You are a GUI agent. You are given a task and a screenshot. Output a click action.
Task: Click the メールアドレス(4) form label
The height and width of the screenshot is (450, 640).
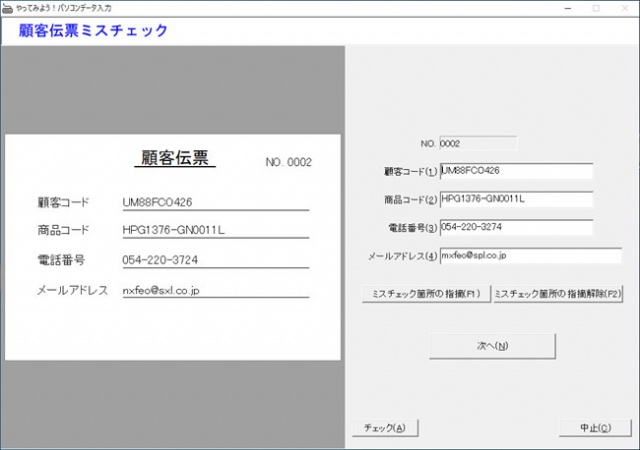[403, 256]
